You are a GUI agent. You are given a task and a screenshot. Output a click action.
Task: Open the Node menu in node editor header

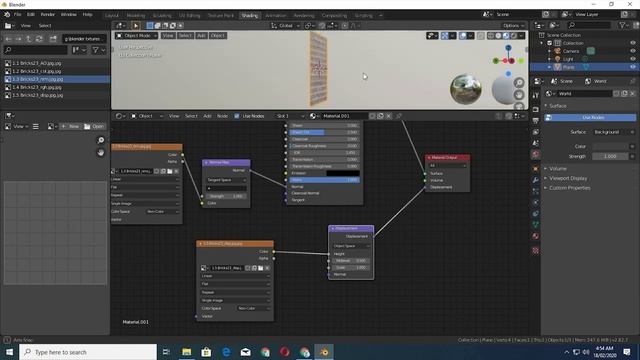coord(222,116)
